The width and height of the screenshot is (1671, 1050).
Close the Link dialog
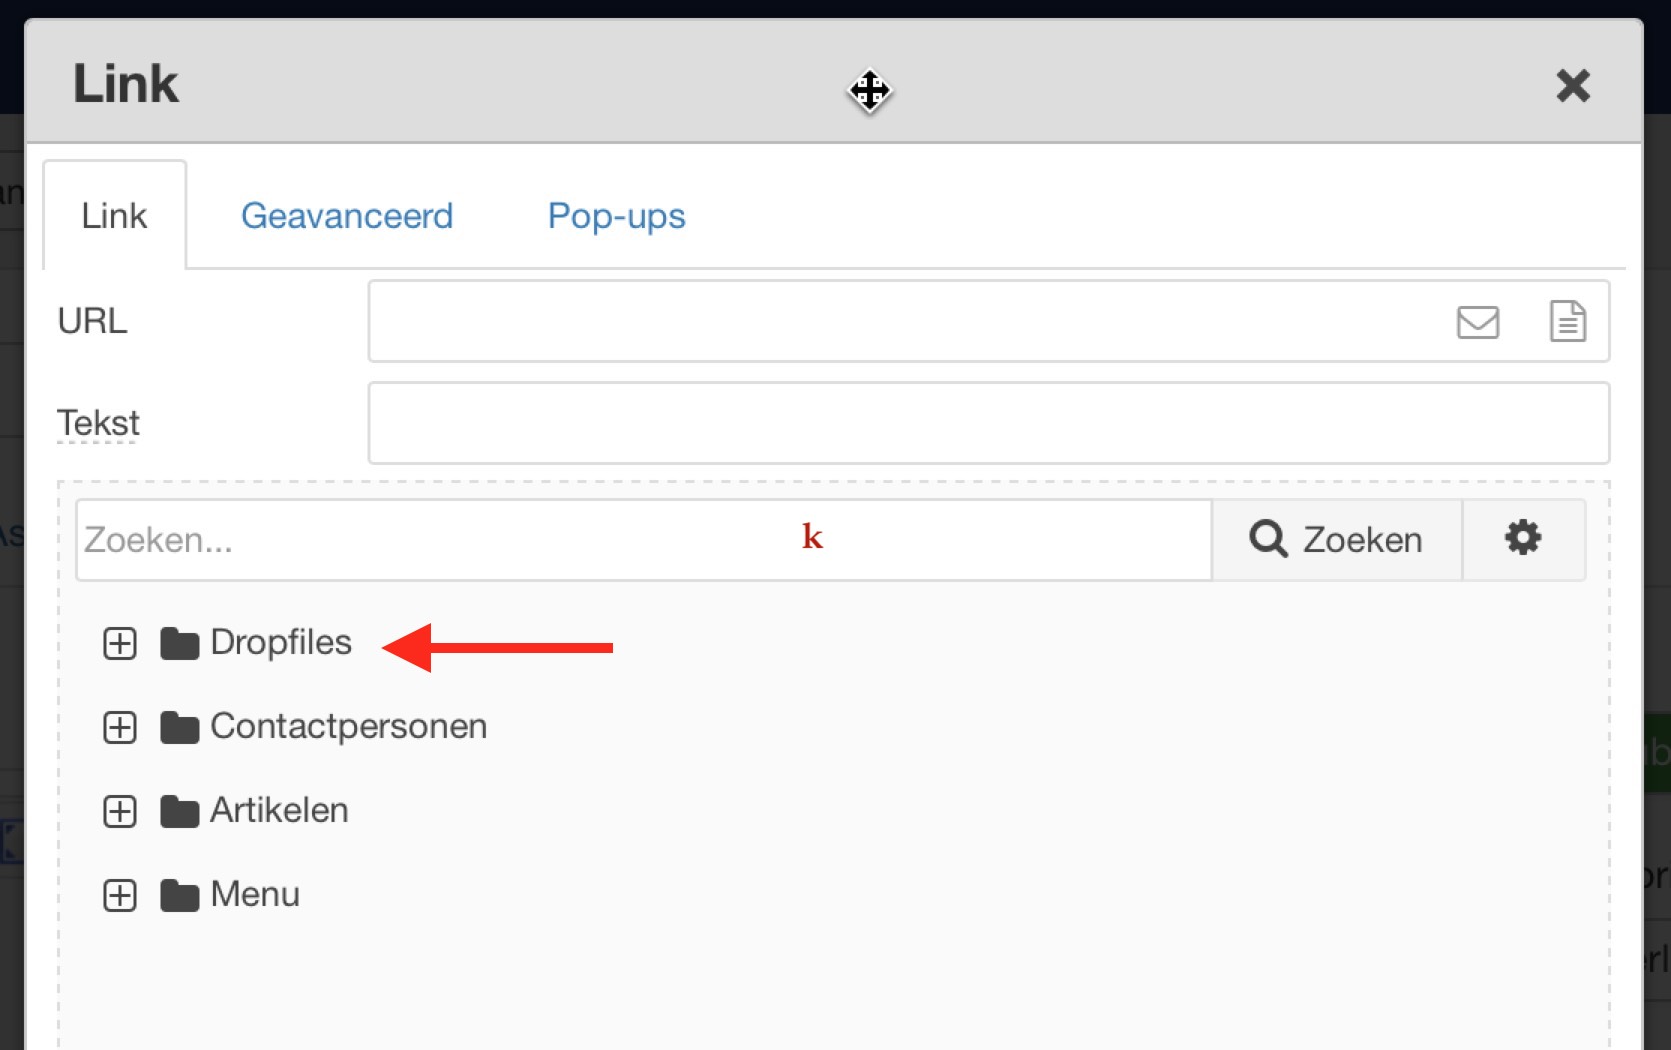pos(1572,86)
